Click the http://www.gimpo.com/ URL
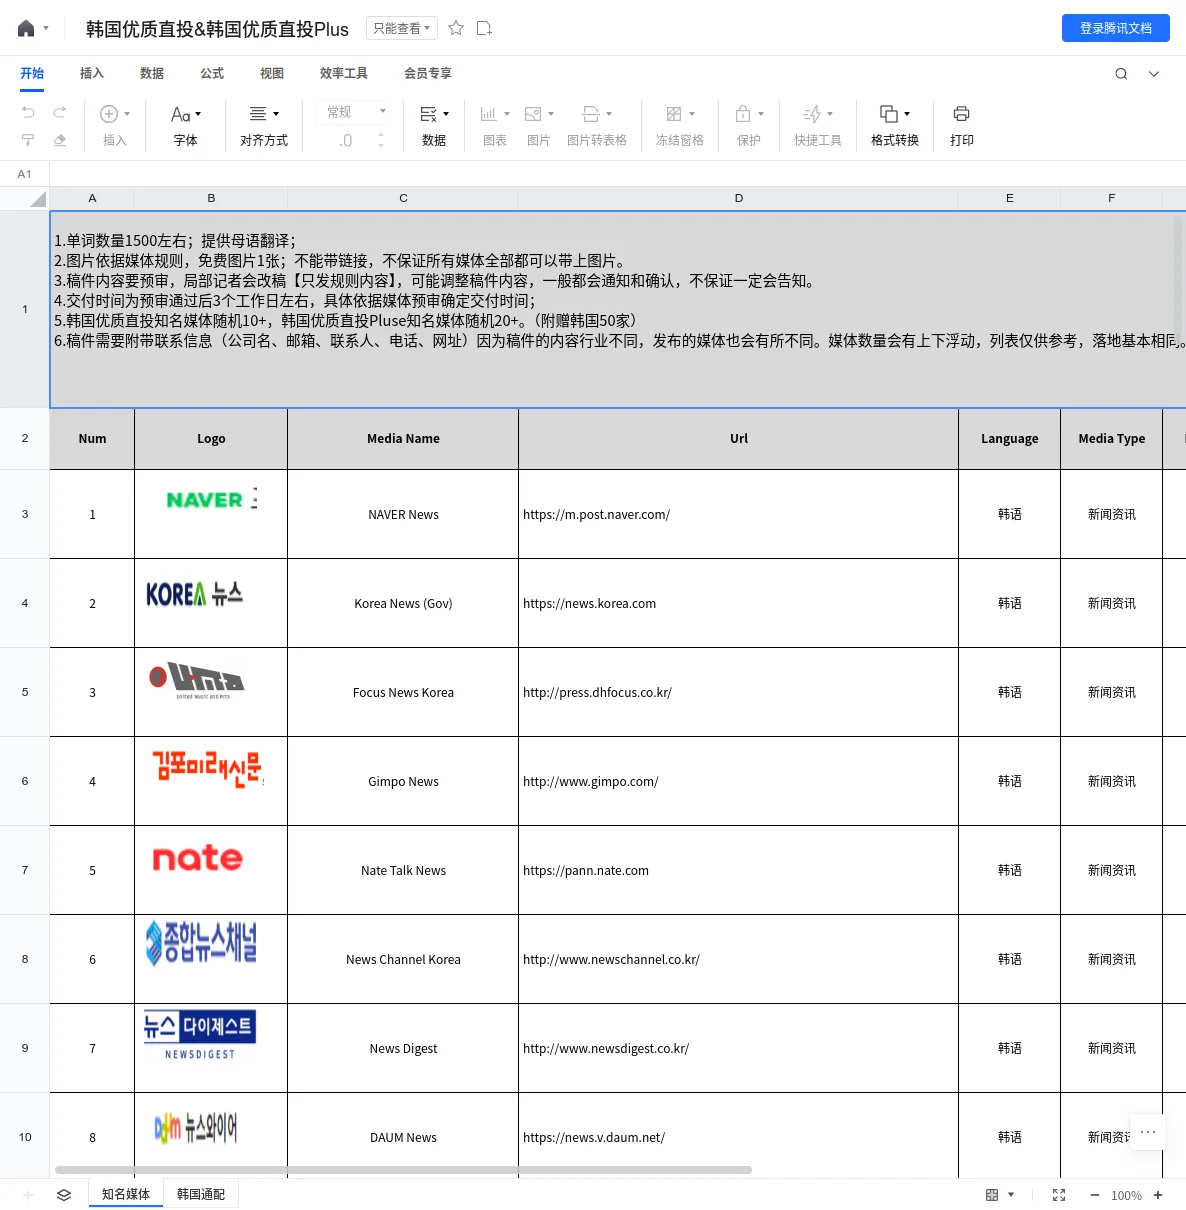 coord(591,782)
